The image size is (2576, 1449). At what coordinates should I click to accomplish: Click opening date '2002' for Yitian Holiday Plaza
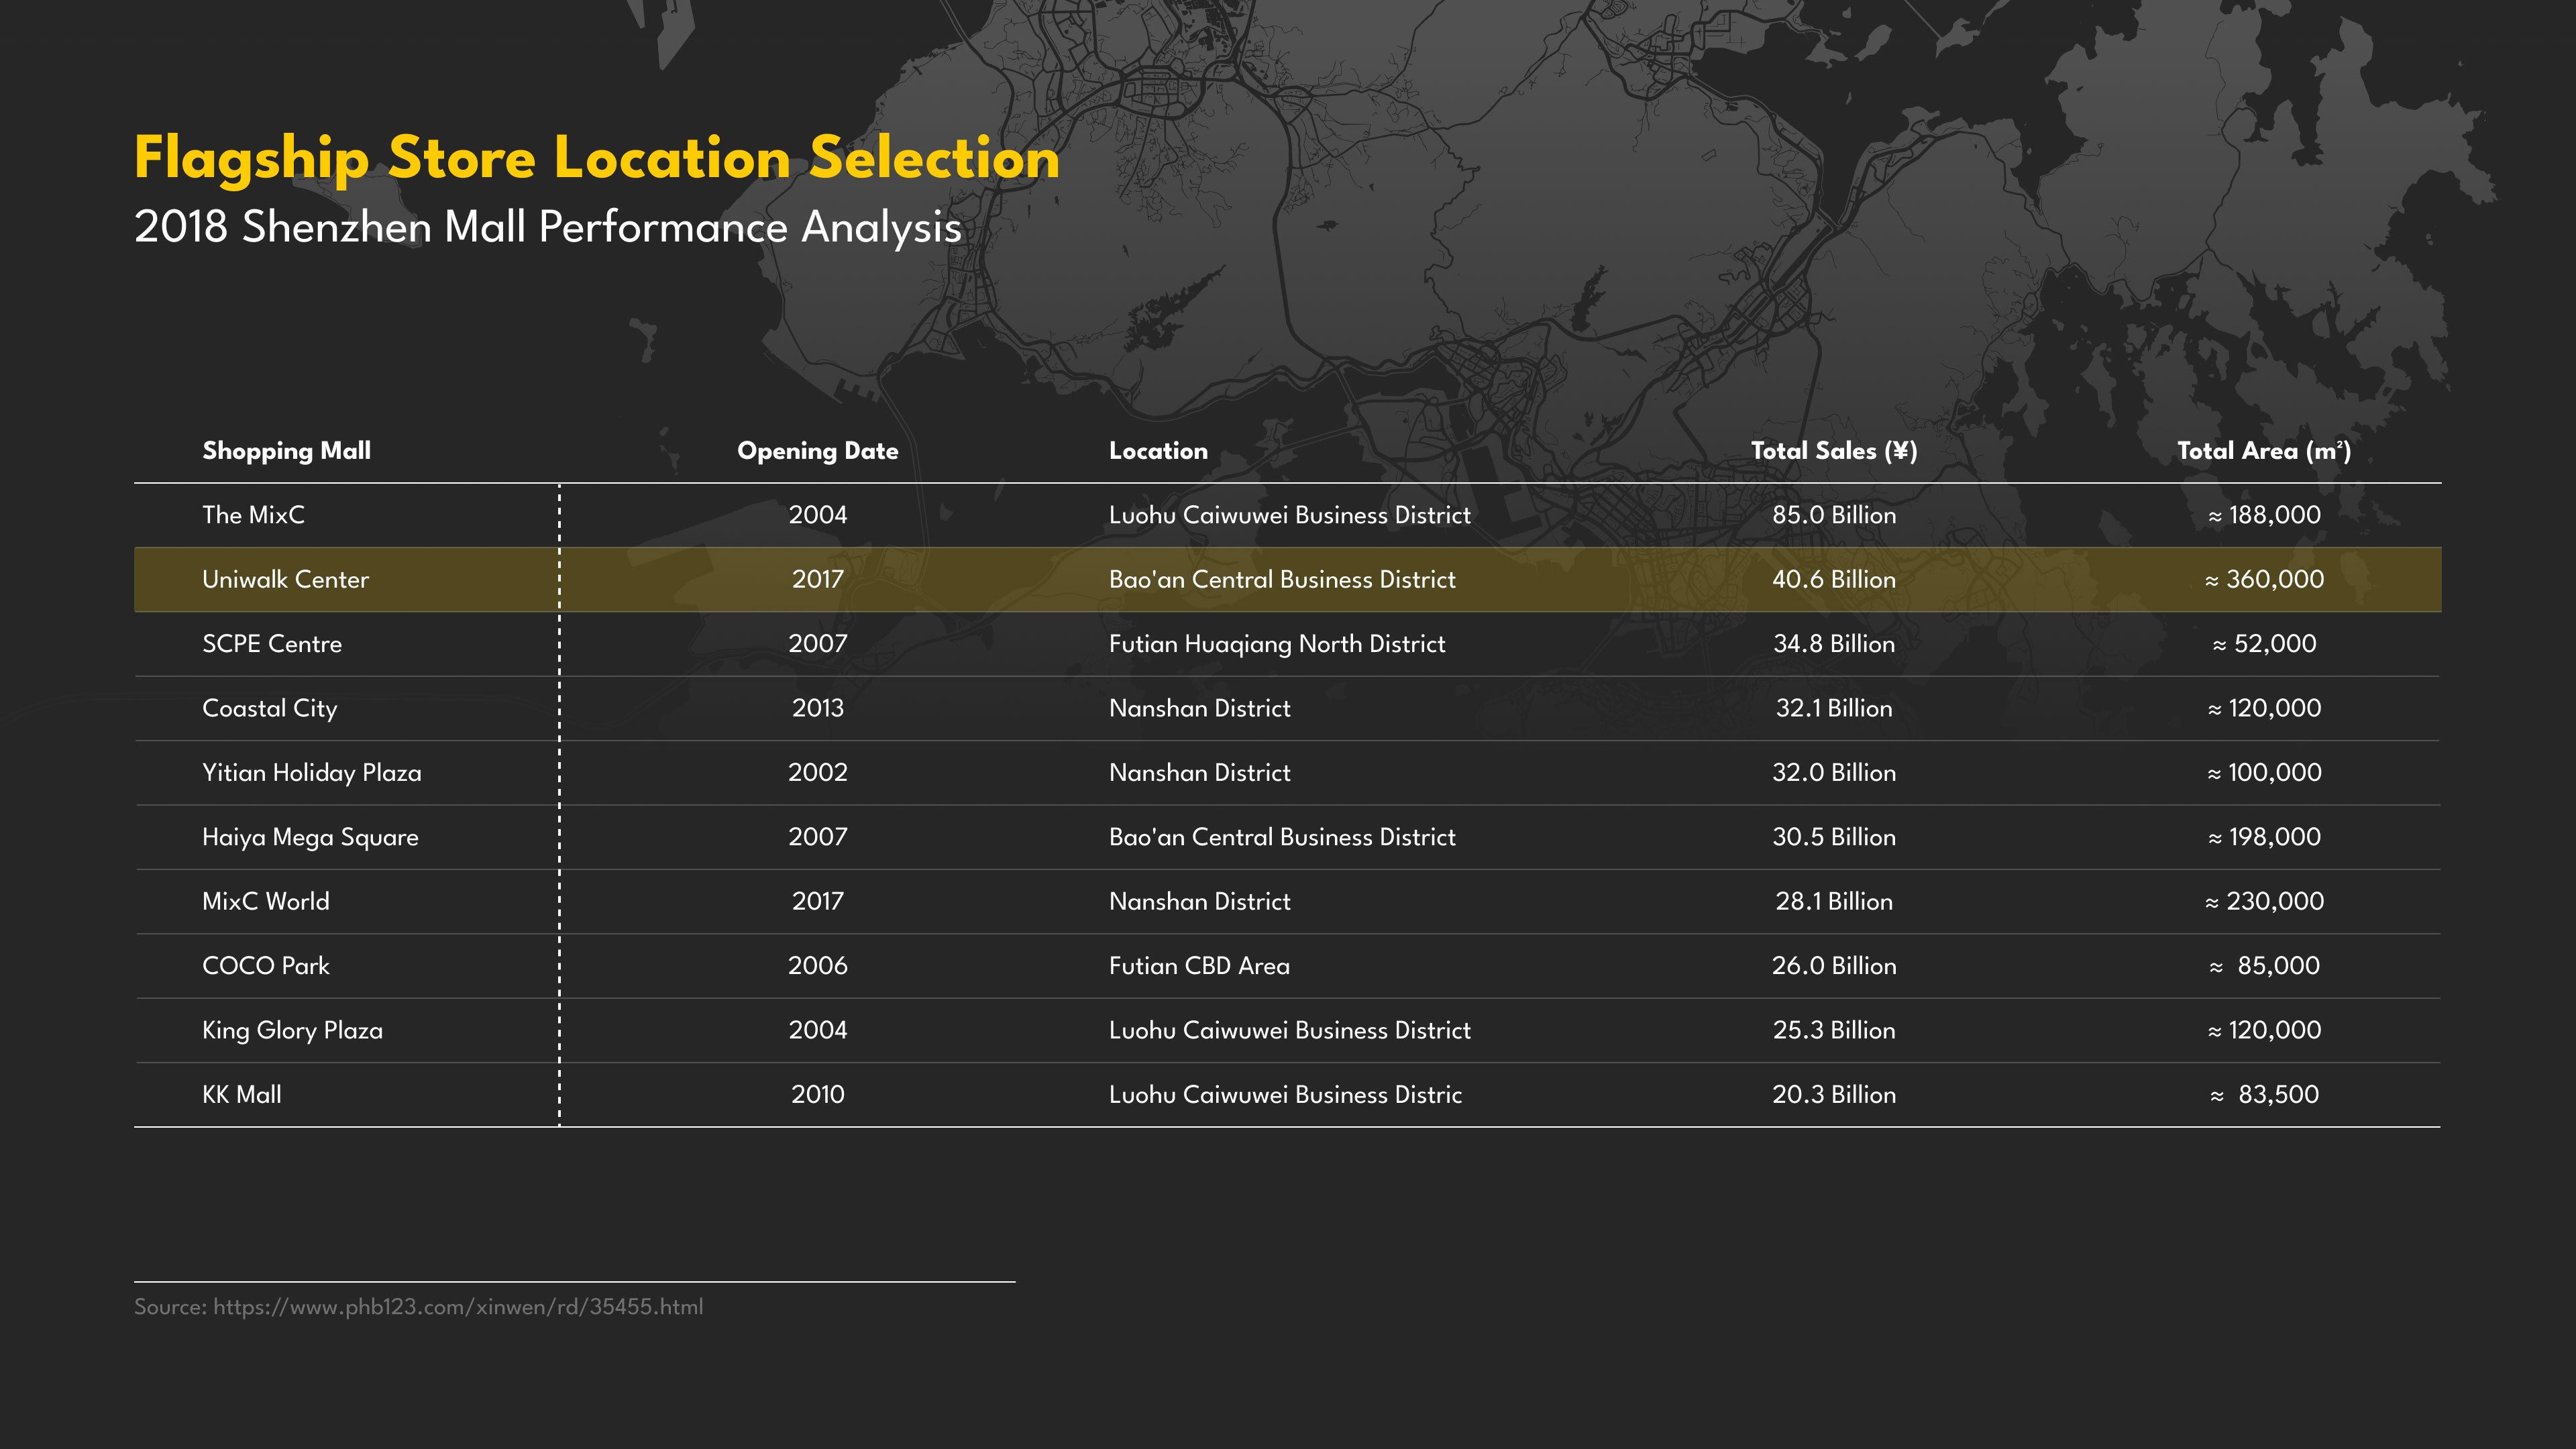(x=818, y=772)
